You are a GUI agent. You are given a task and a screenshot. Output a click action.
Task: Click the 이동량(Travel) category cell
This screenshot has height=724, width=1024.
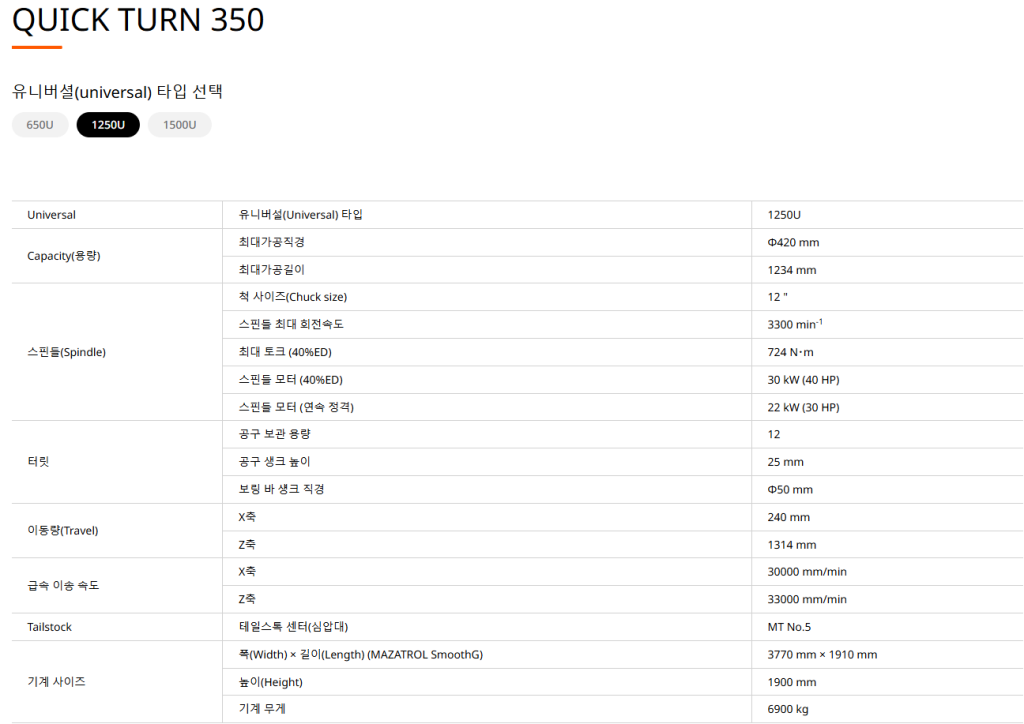coord(62,531)
